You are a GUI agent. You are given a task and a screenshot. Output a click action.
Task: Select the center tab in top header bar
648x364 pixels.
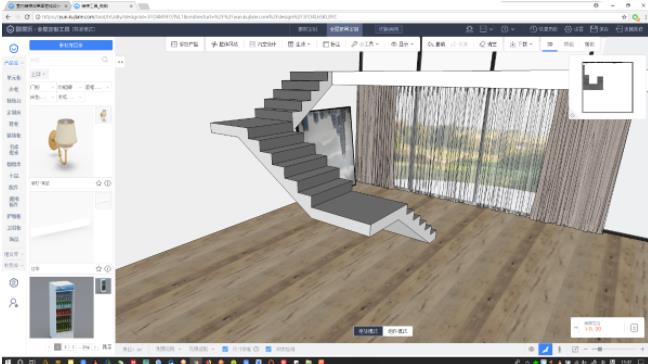[345, 29]
